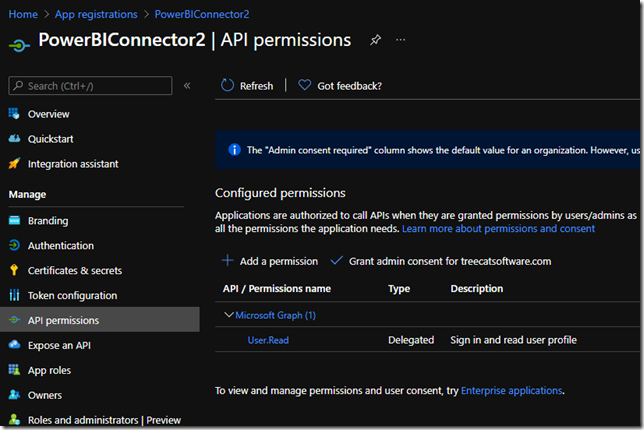Viewport: 644px width, 430px height.
Task: Click the Integration assistant rocket icon
Action: (14, 163)
